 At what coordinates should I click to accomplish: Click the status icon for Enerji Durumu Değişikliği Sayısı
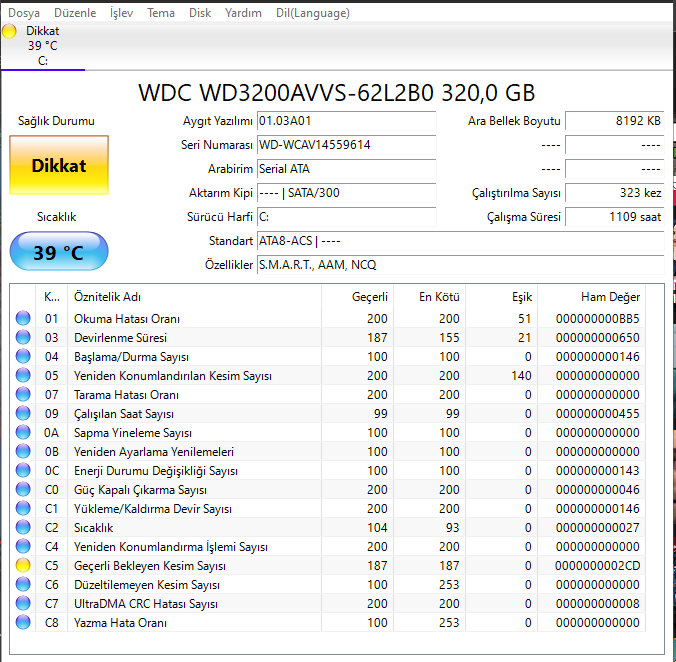coord(23,470)
